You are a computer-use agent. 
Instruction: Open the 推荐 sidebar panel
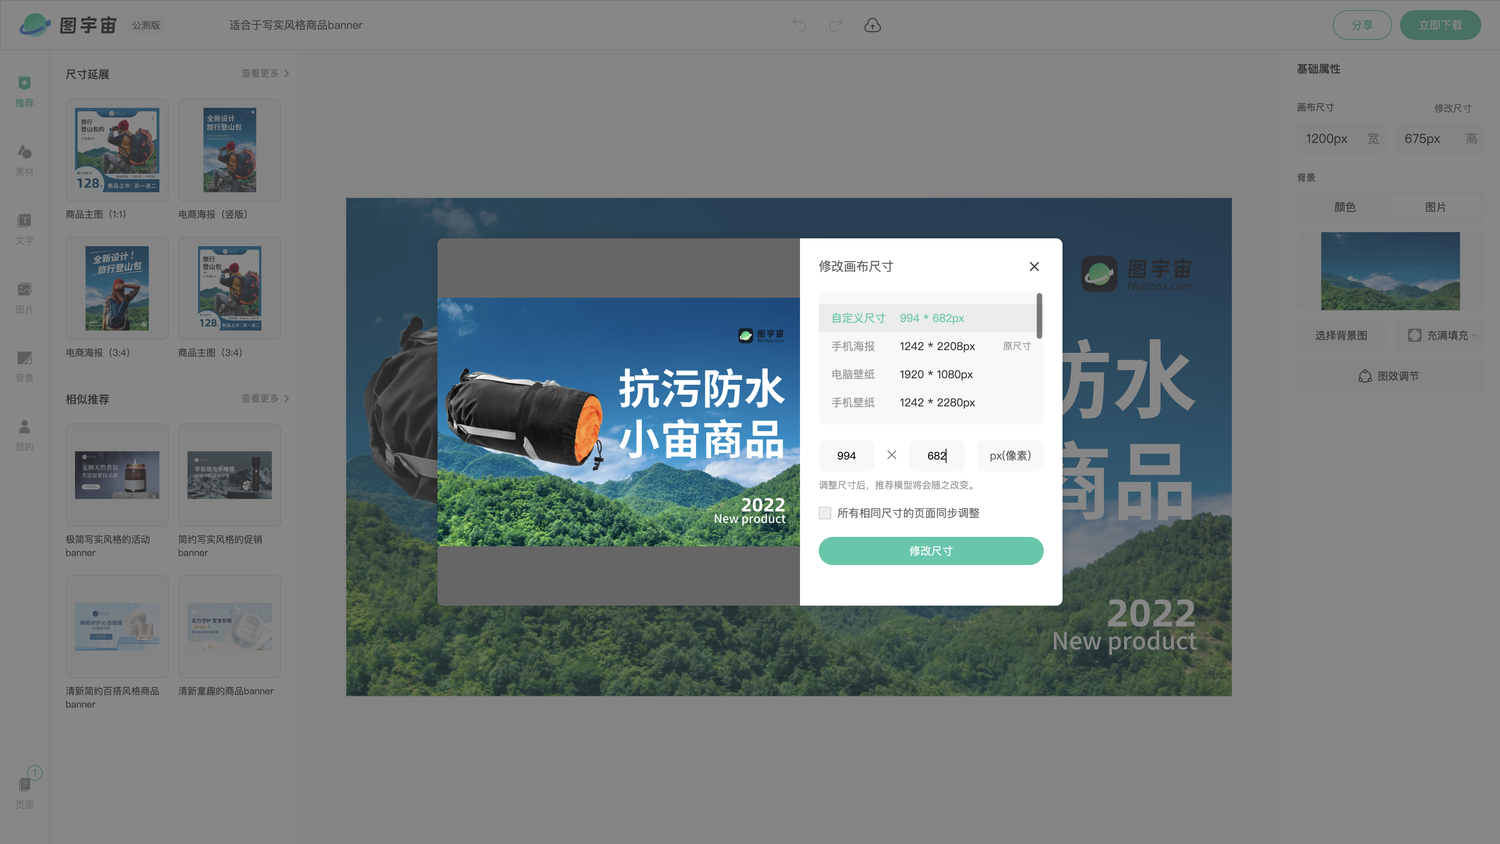(x=25, y=91)
